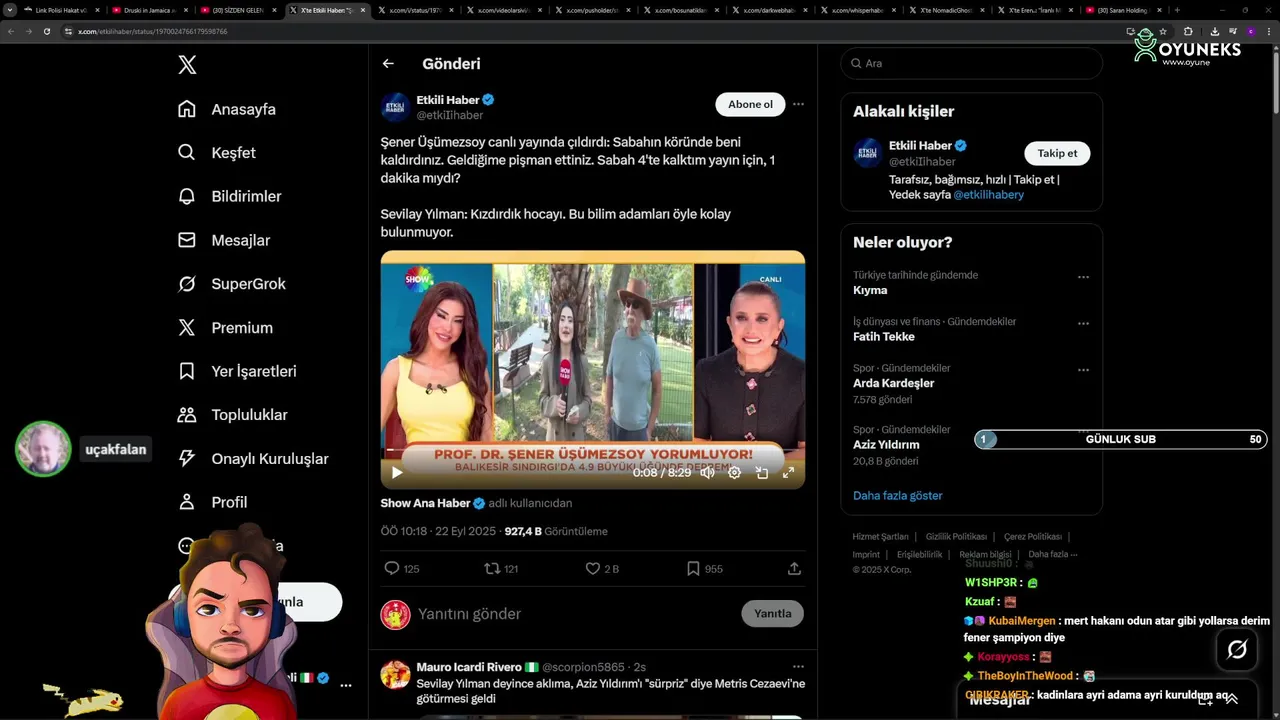Open SuperGrok from the sidebar
The height and width of the screenshot is (720, 1280).
point(232,284)
